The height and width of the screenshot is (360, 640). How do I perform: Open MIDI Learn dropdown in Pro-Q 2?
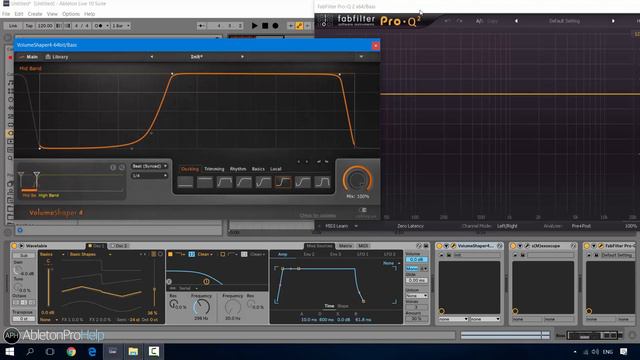(341, 226)
